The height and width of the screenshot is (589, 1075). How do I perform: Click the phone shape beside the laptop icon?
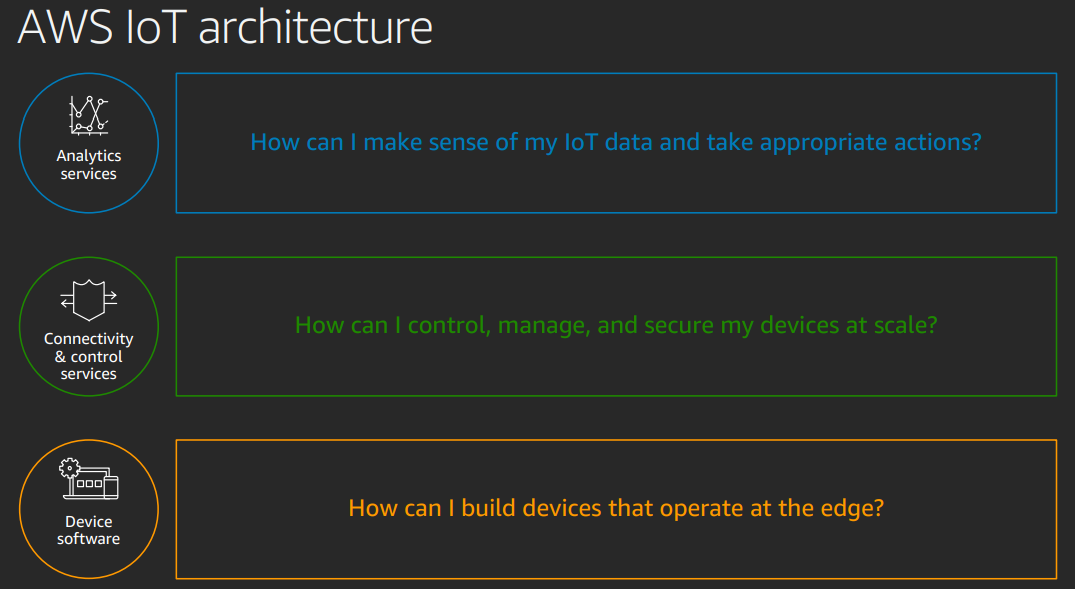pos(111,486)
